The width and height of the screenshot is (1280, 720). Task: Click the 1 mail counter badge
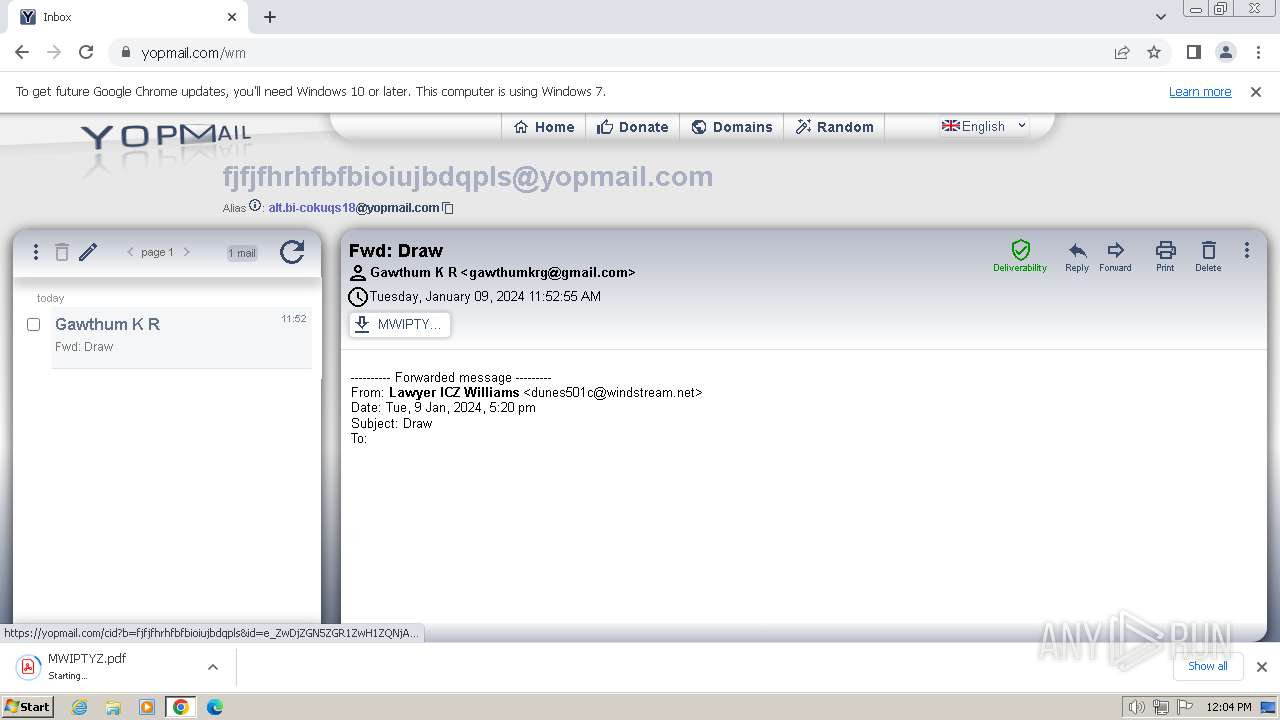(x=242, y=253)
